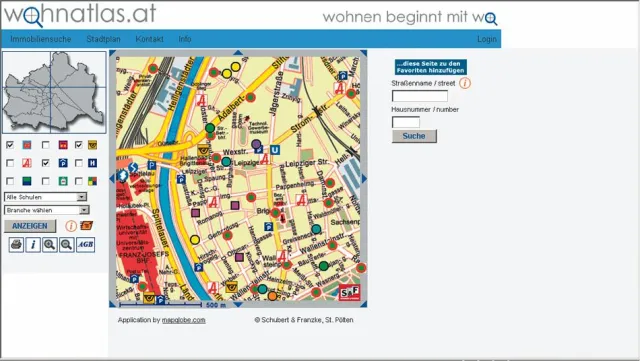Pan the map south with the bottom arrow
640x361 pixels.
click(x=238, y=304)
